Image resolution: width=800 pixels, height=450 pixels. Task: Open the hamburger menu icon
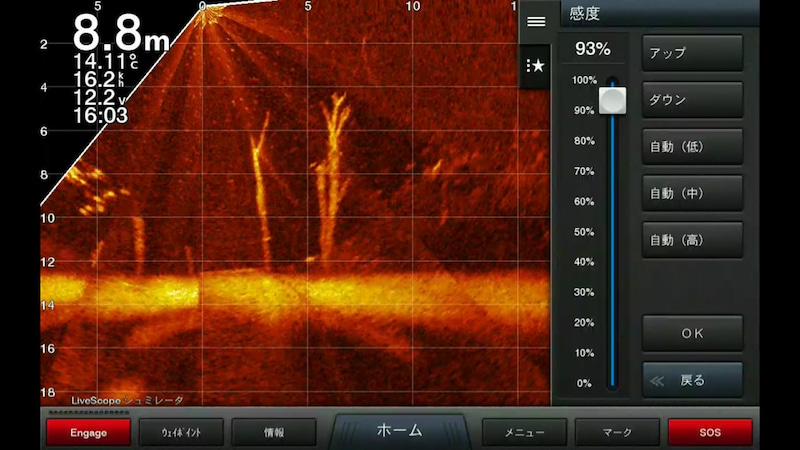[x=536, y=21]
